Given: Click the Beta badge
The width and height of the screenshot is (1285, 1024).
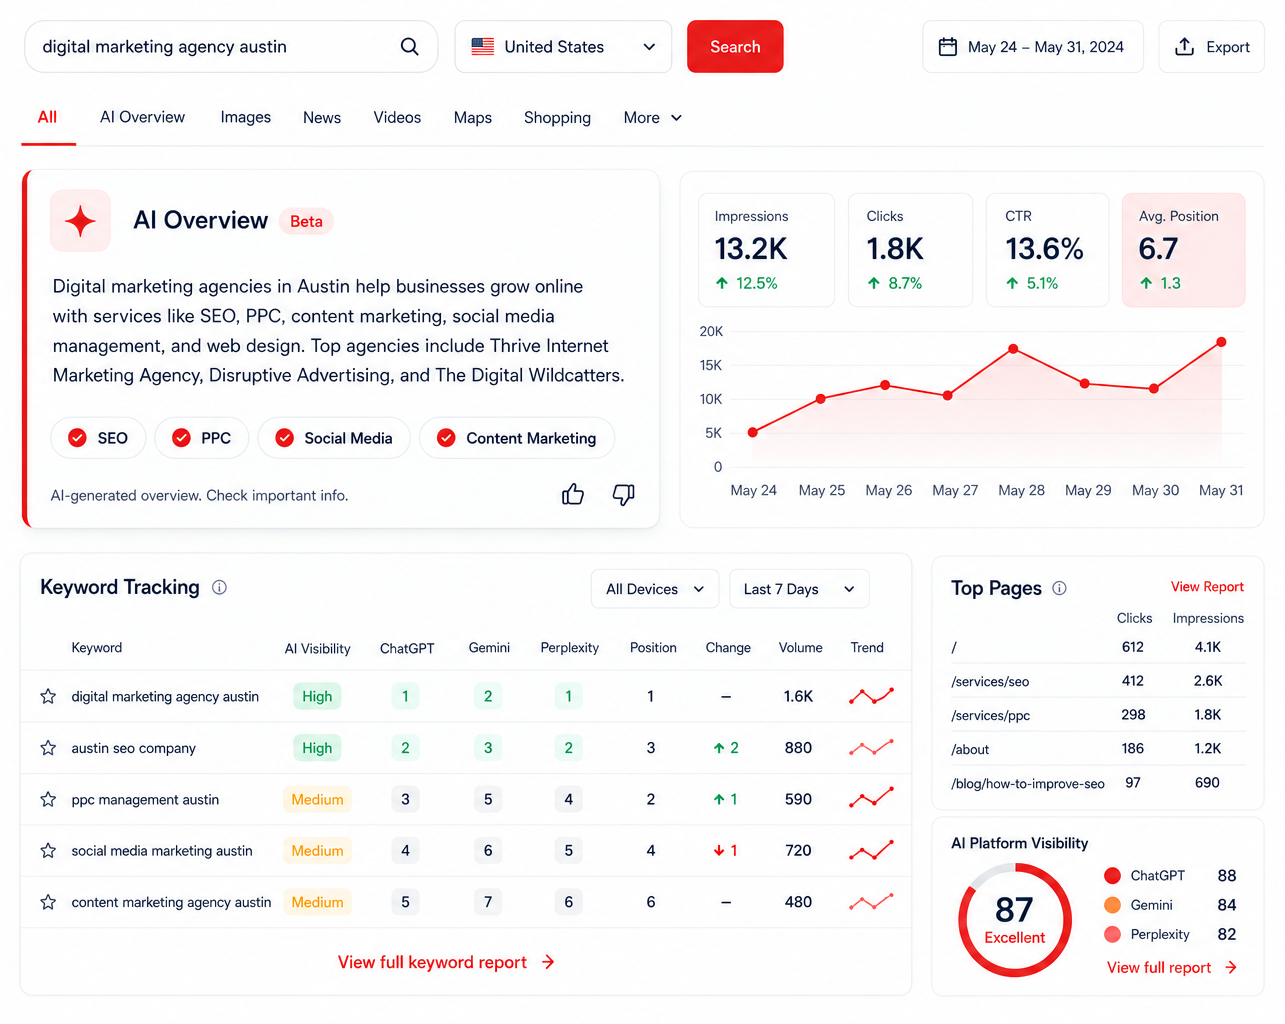Looking at the screenshot, I should [306, 221].
